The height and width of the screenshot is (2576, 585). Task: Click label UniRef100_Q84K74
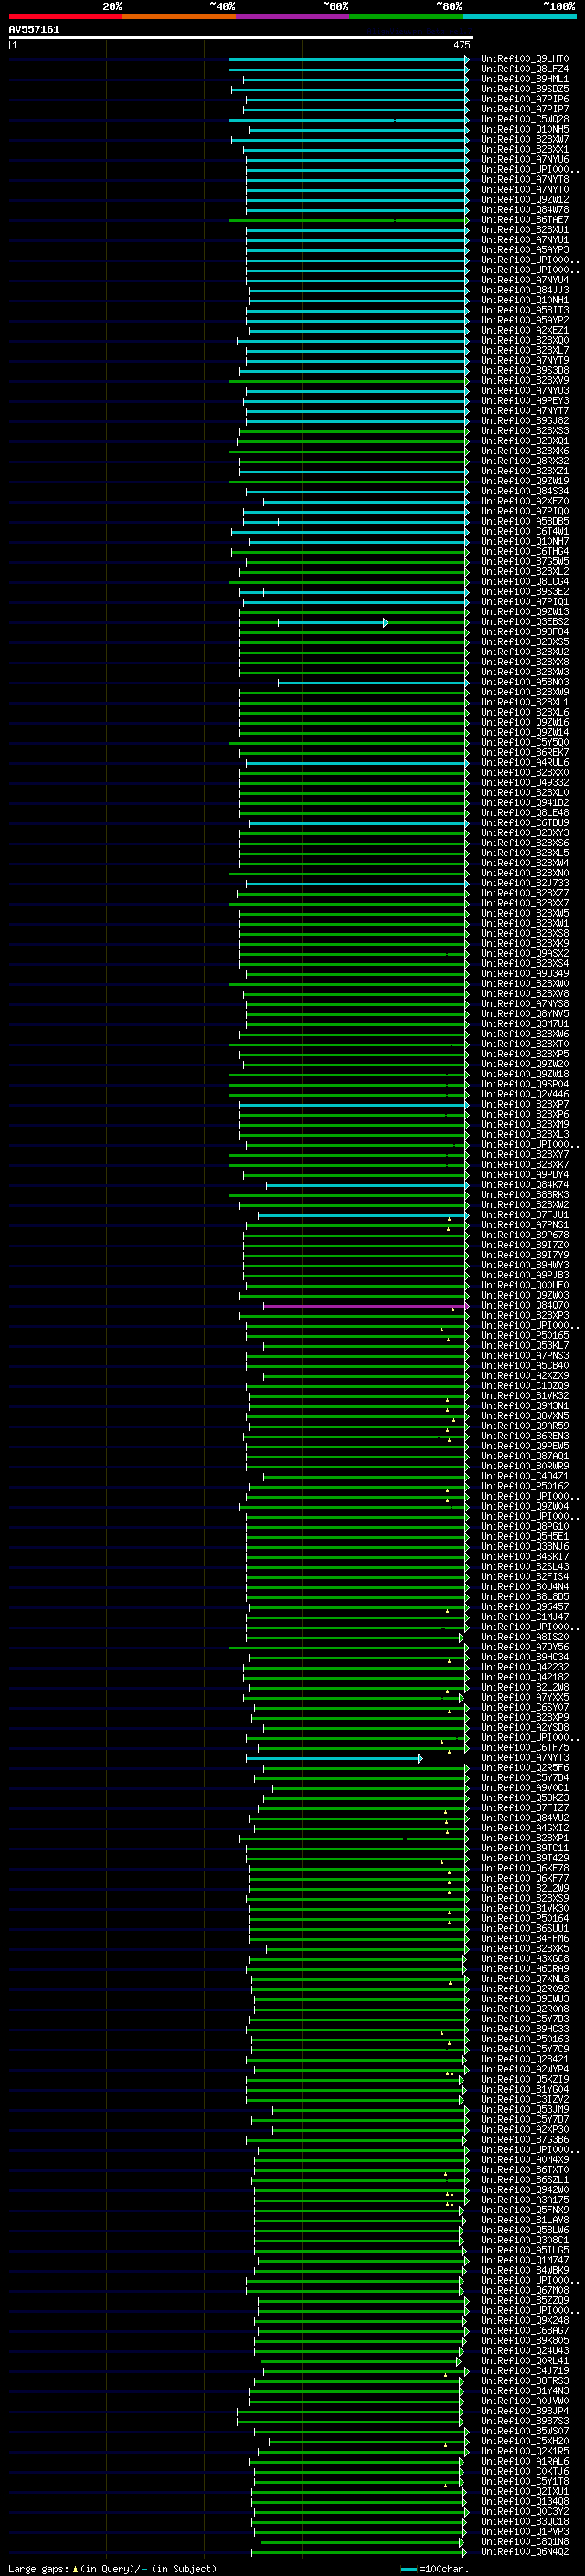[524, 1185]
